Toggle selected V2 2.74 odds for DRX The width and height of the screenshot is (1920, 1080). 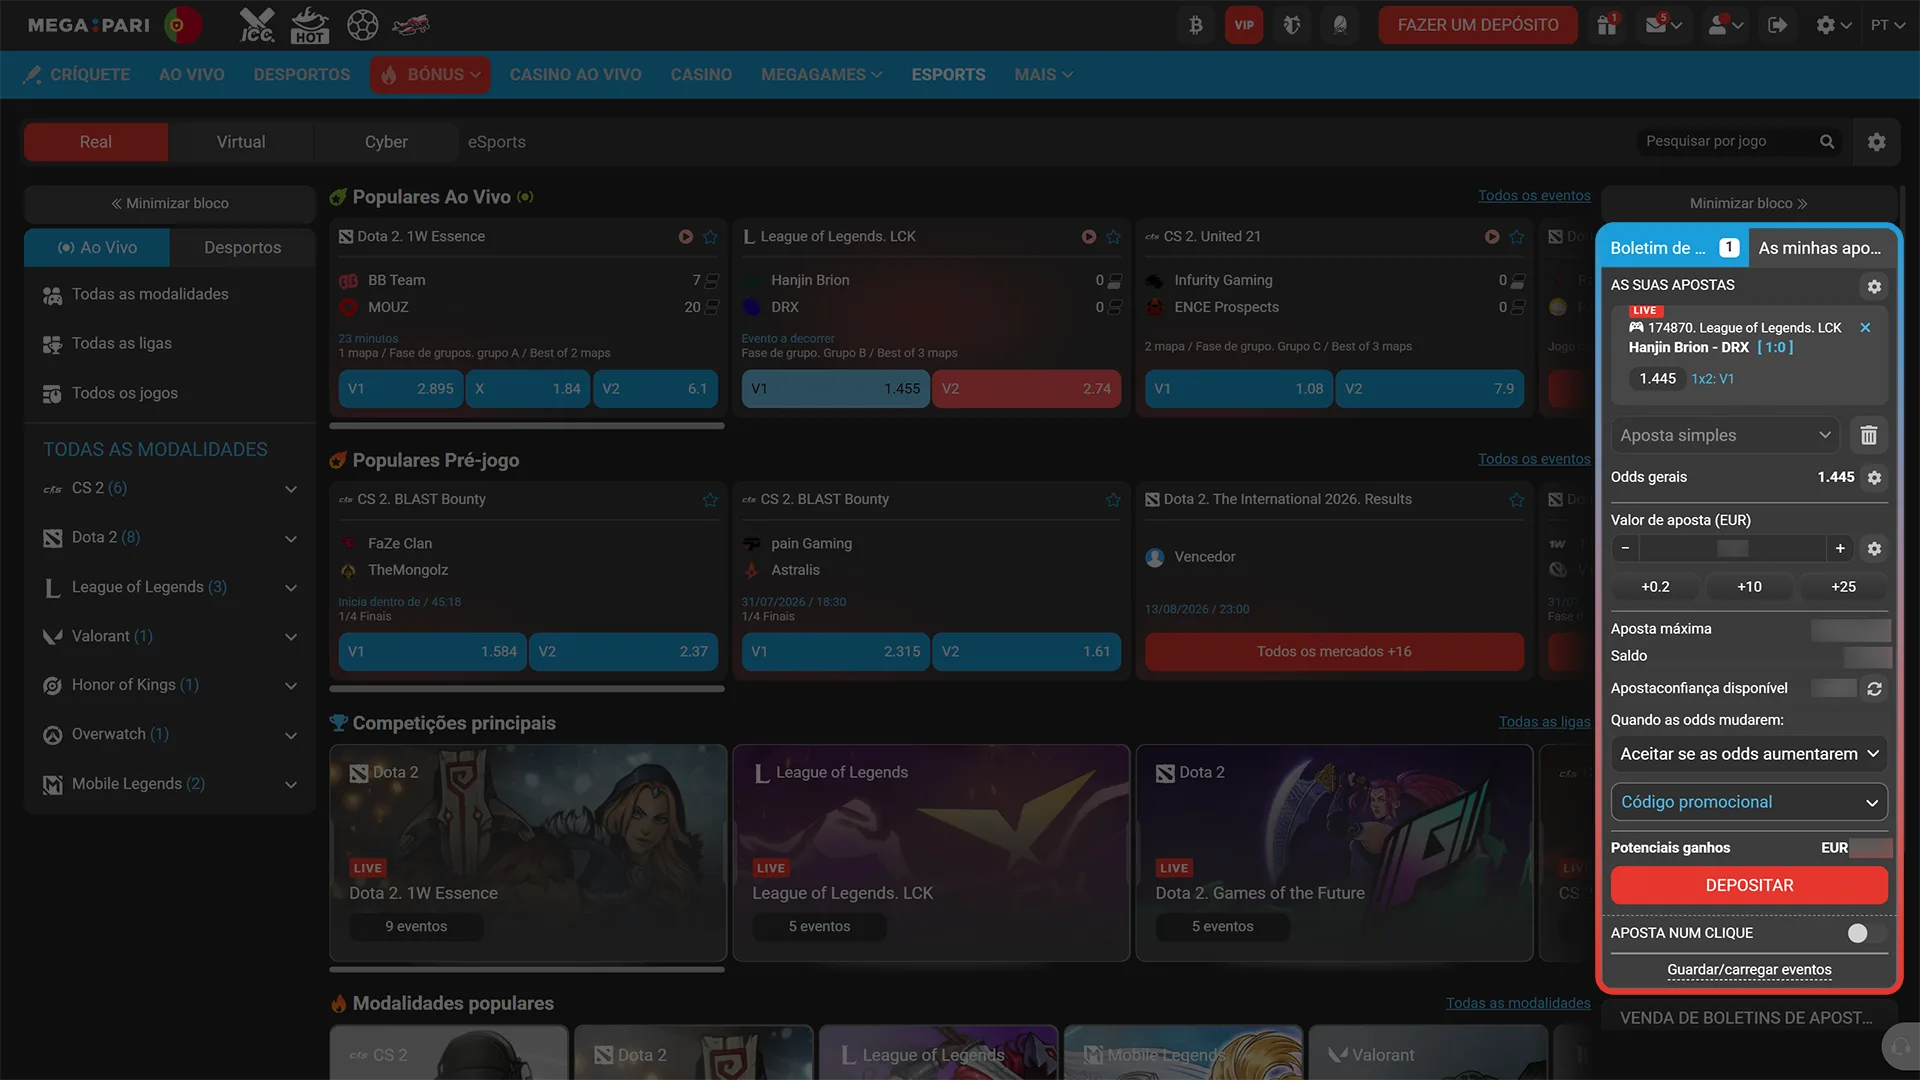coord(1026,389)
